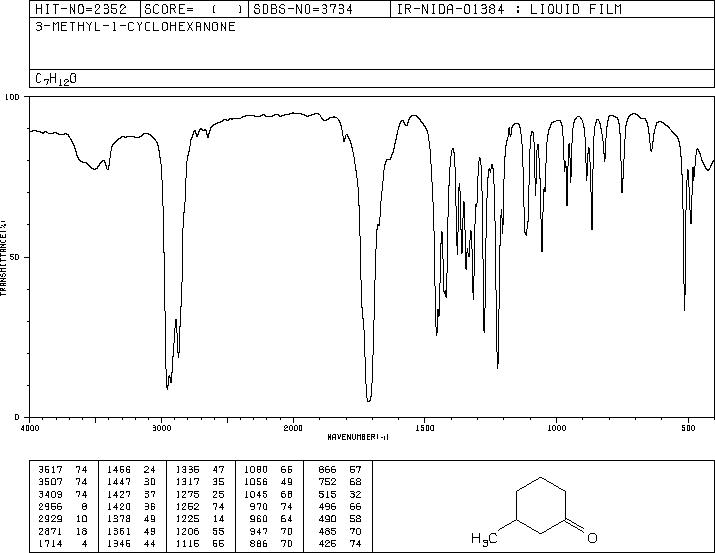This screenshot has height=553, width=715.
Task: Click the 1317 peak table entry
Action: pyautogui.click(x=200, y=481)
